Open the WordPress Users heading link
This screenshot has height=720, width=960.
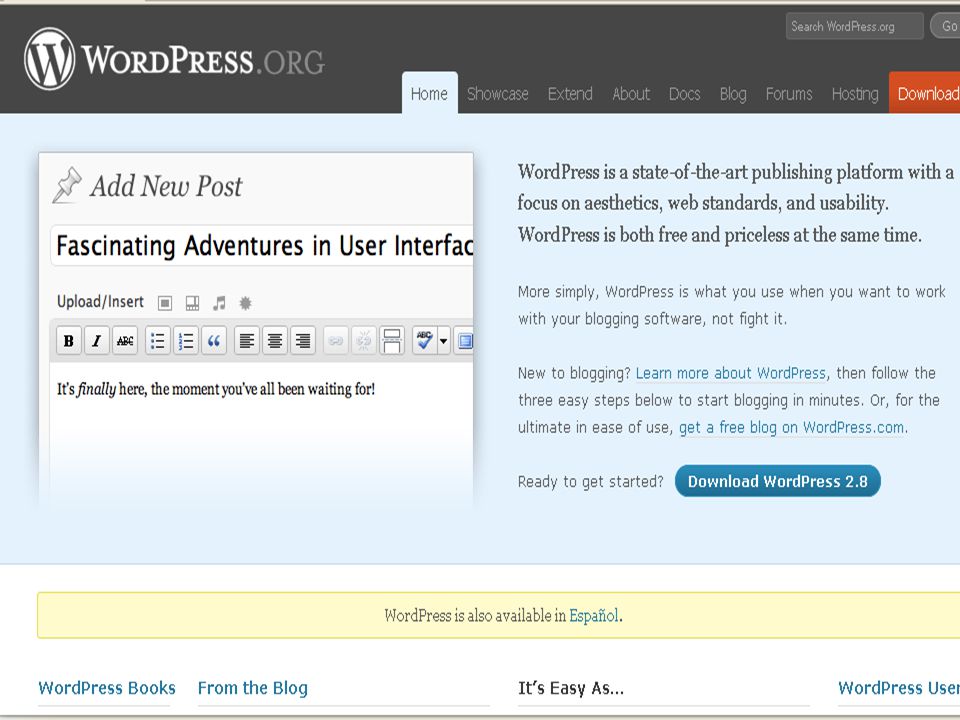click(x=899, y=688)
